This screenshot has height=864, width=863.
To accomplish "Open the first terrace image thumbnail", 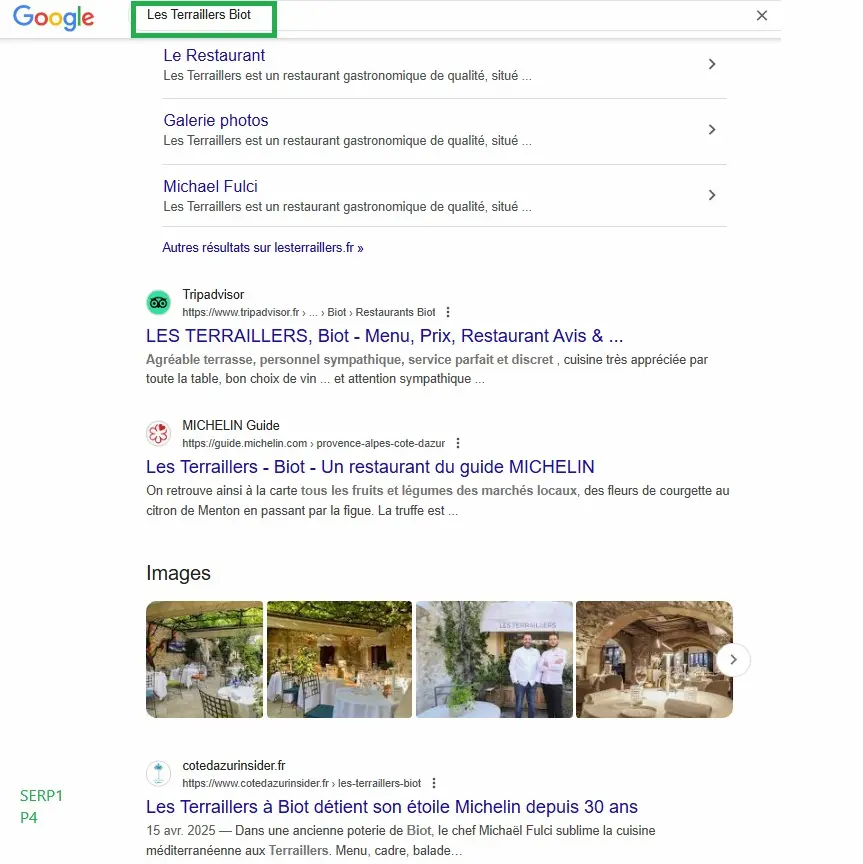I will click(204, 660).
